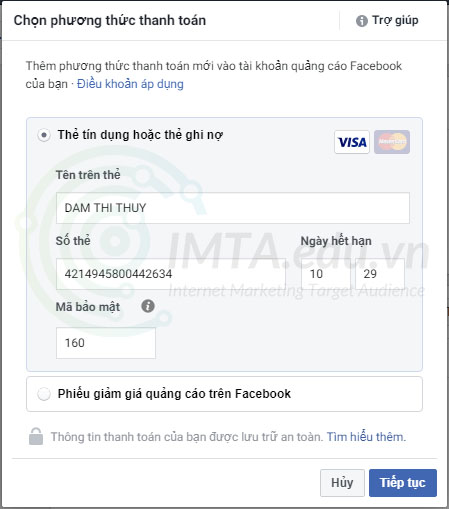Click the Thẻ tín dụng hoặc thẻ ghi nợ label
The height and width of the screenshot is (509, 449).
[140, 135]
